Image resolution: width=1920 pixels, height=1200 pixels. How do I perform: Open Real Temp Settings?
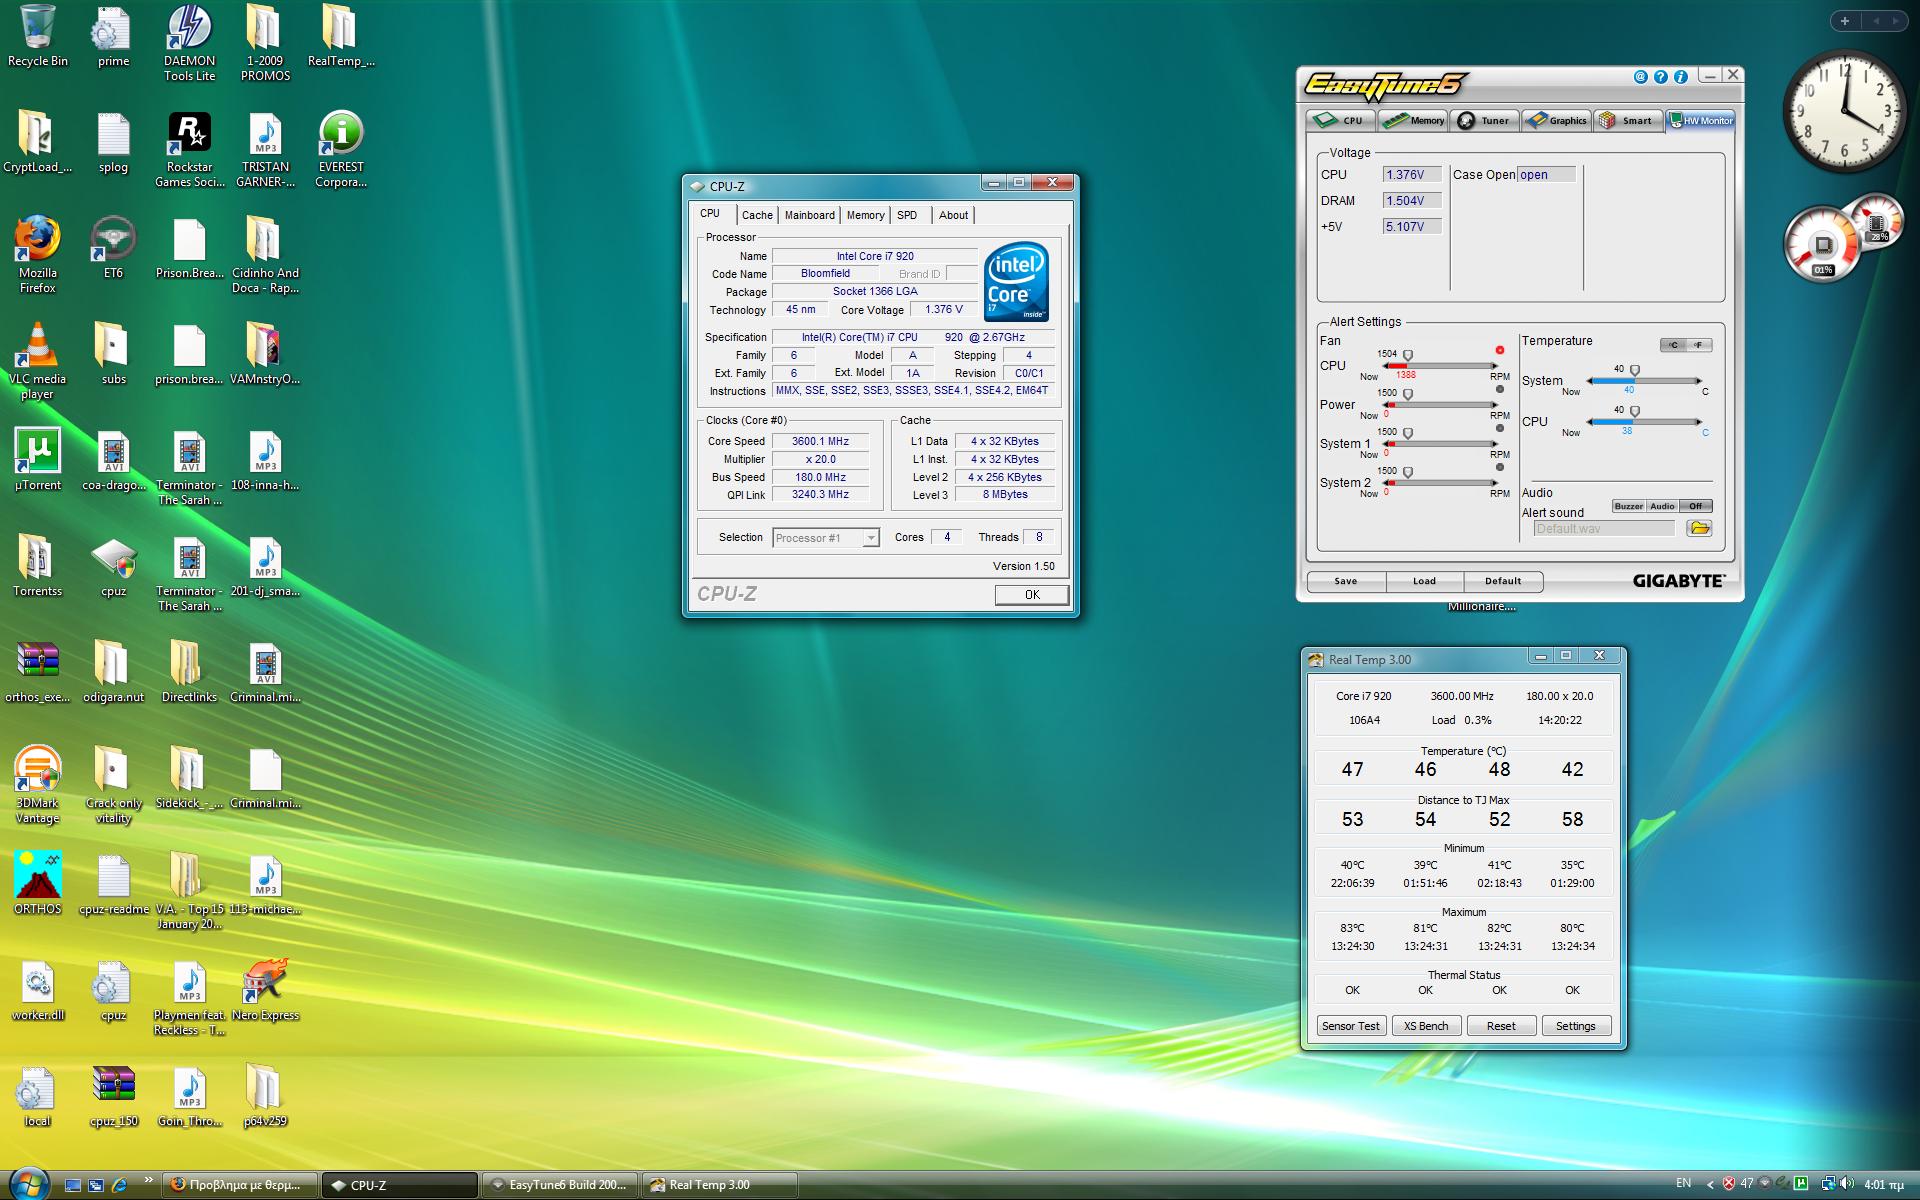click(x=1576, y=1026)
